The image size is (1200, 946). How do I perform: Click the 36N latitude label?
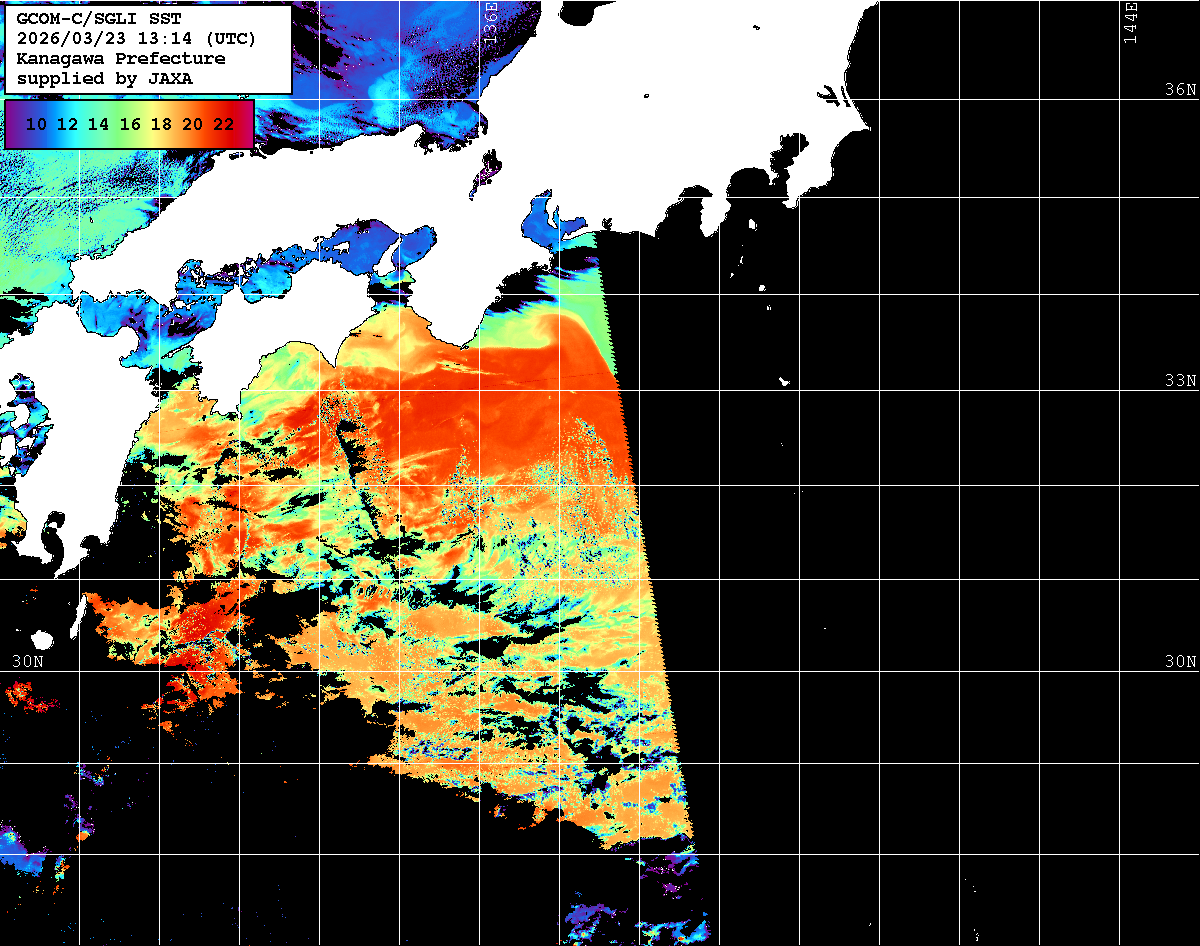point(1180,90)
